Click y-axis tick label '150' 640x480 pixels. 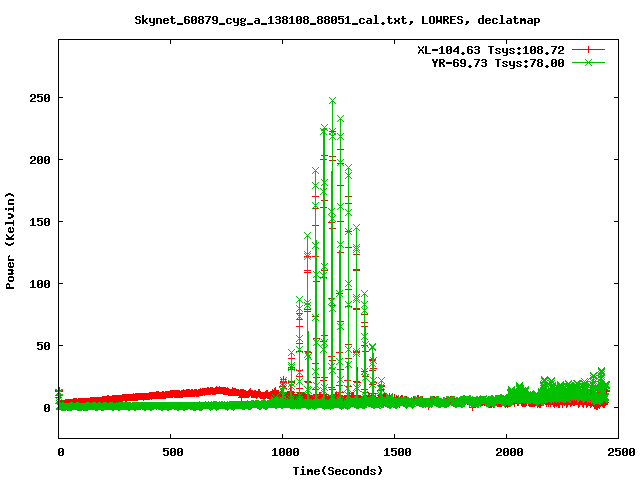tap(40, 222)
